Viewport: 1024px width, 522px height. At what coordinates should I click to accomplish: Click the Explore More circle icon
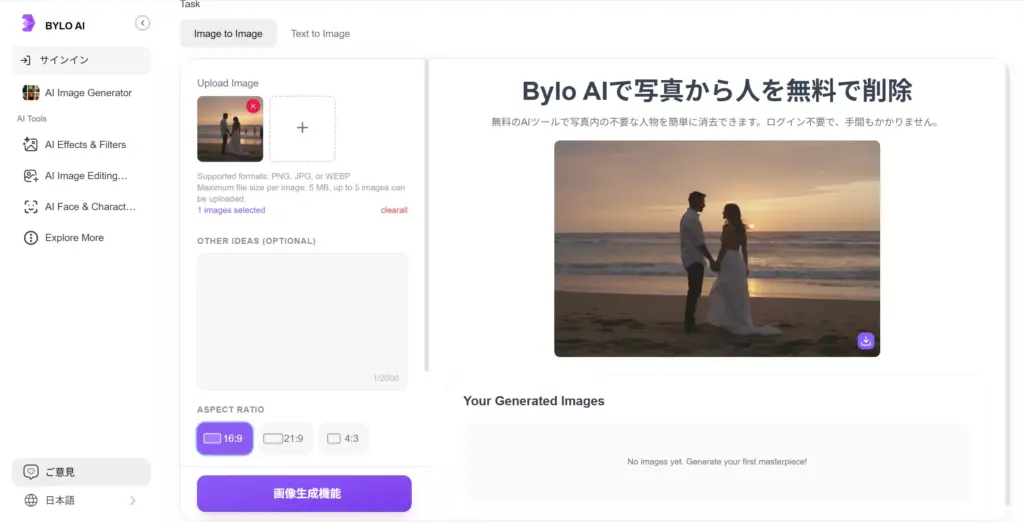[30, 238]
